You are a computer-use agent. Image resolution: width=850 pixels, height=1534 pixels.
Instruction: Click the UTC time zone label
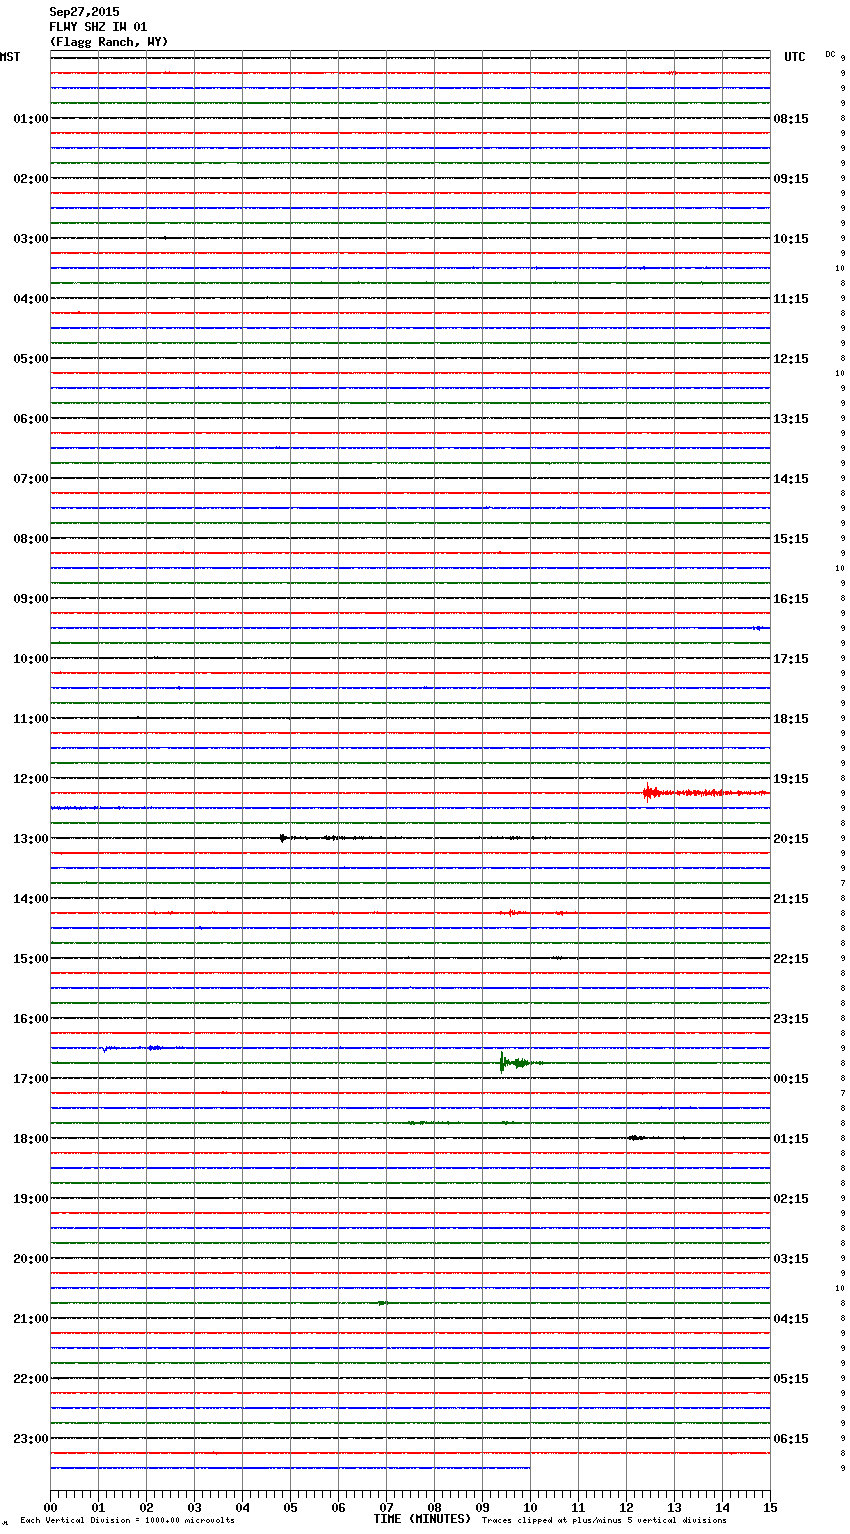[x=794, y=57]
